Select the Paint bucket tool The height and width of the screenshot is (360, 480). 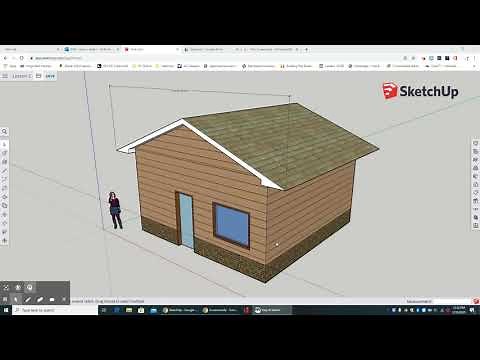tap(4, 162)
